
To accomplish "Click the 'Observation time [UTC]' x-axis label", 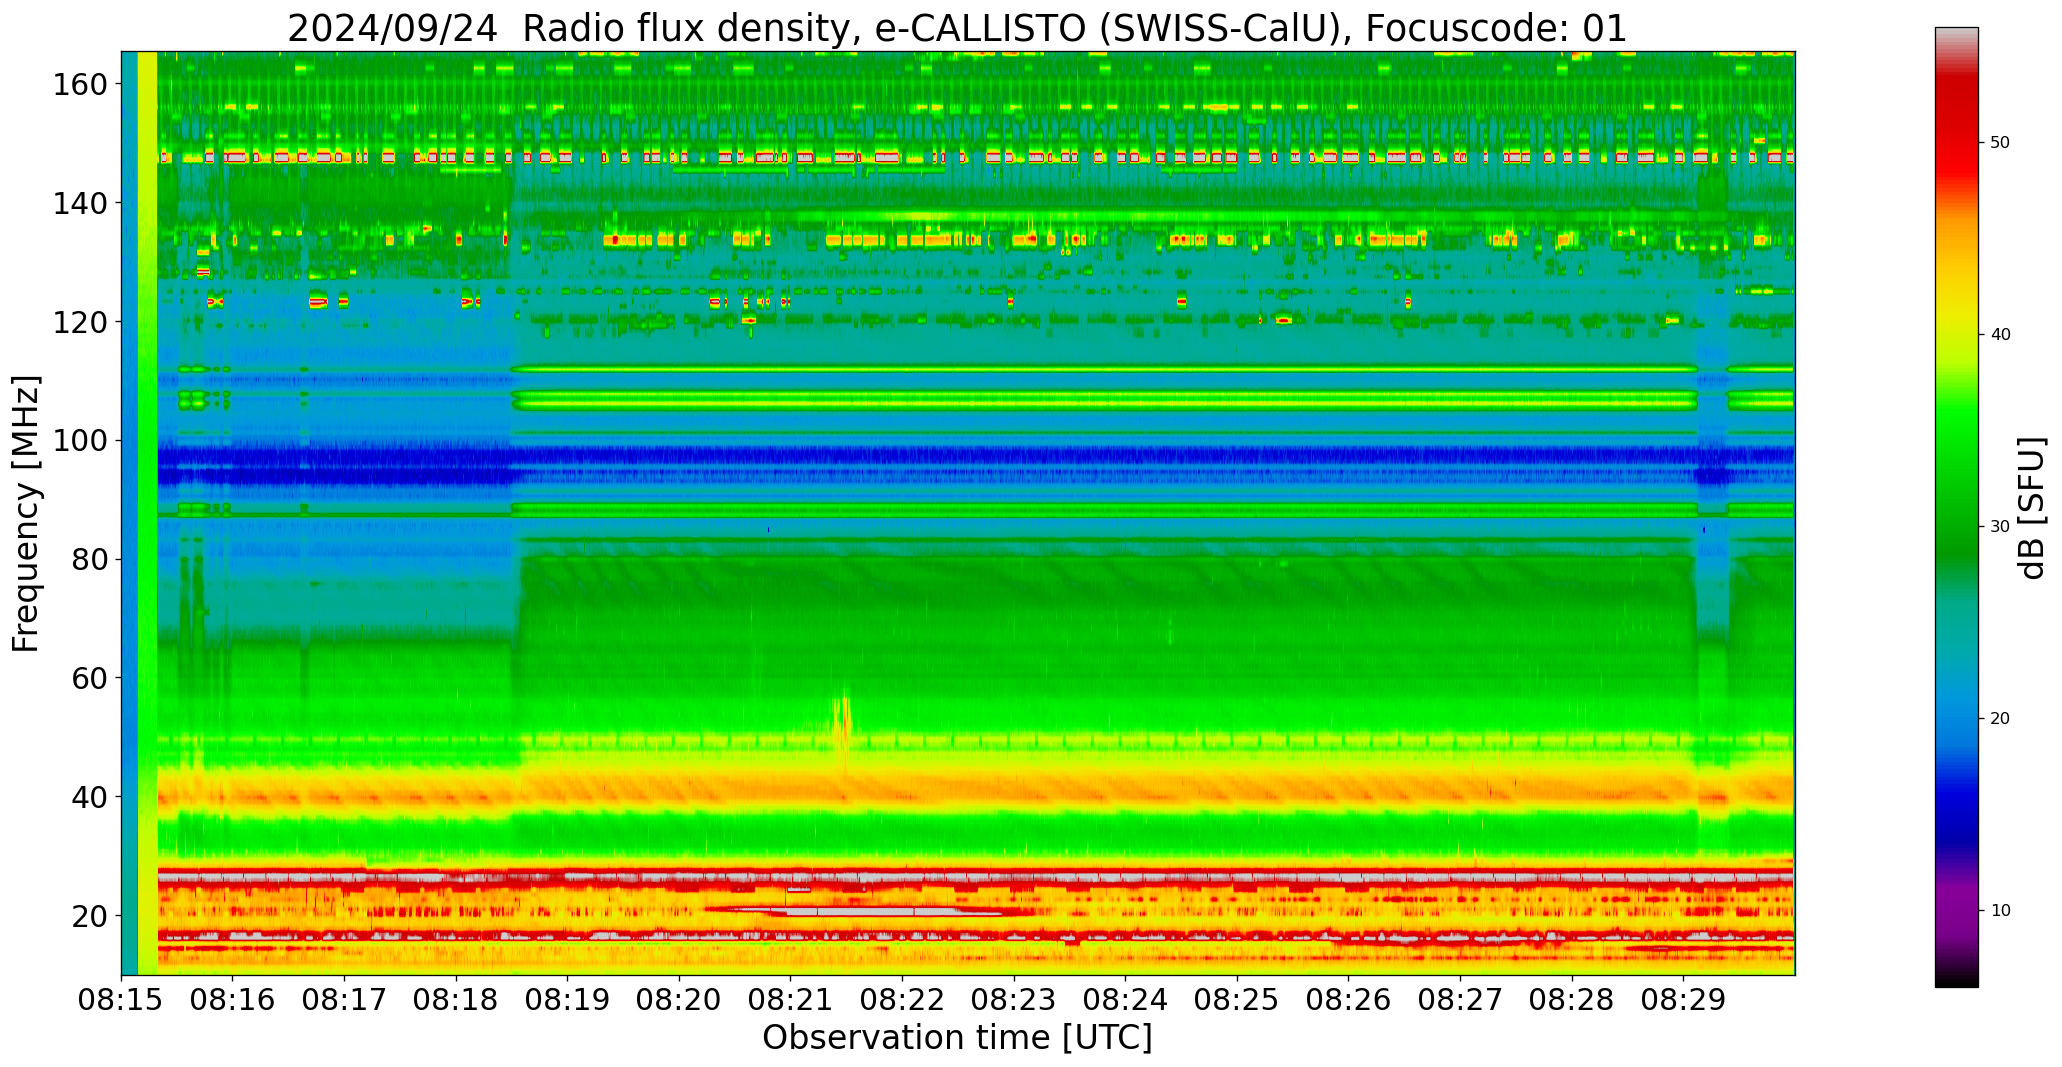I will point(957,1038).
